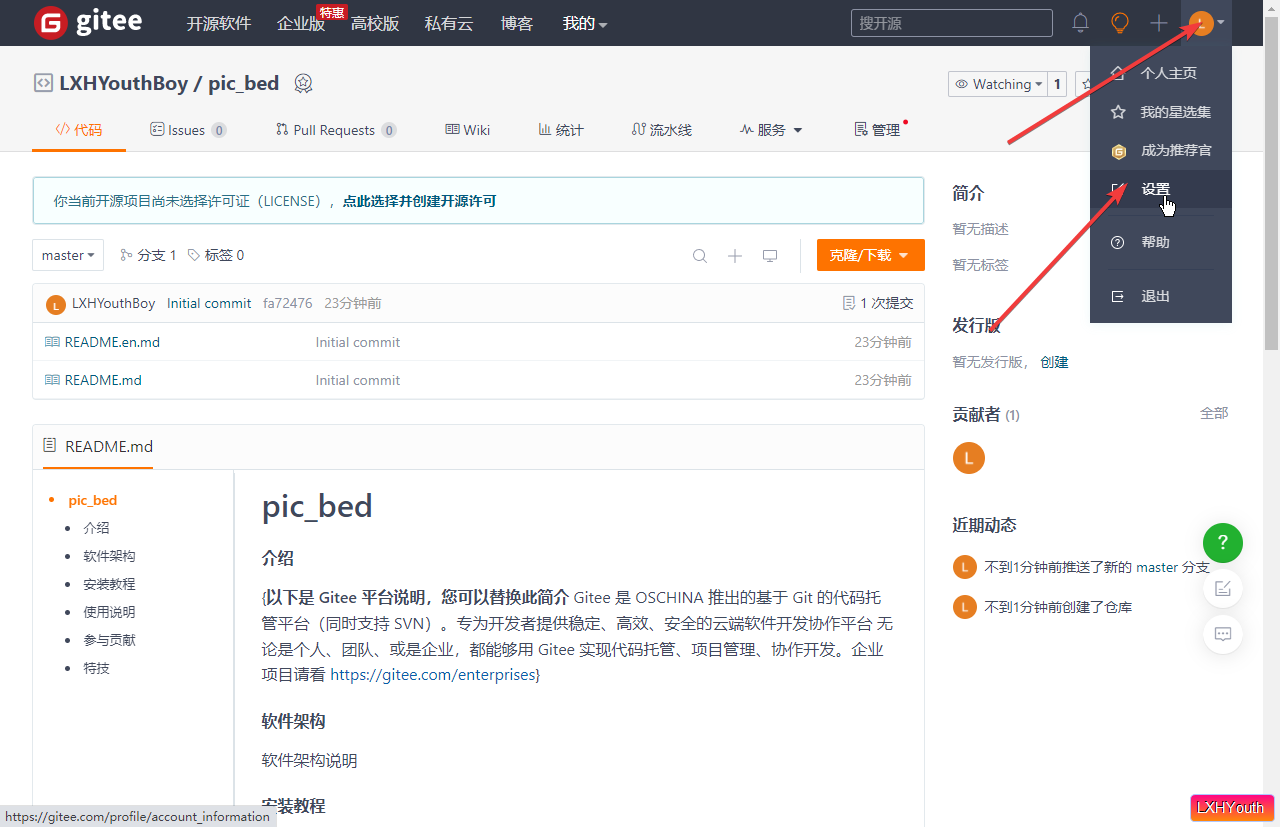Click the lightbulb icon in top bar

click(x=1119, y=22)
